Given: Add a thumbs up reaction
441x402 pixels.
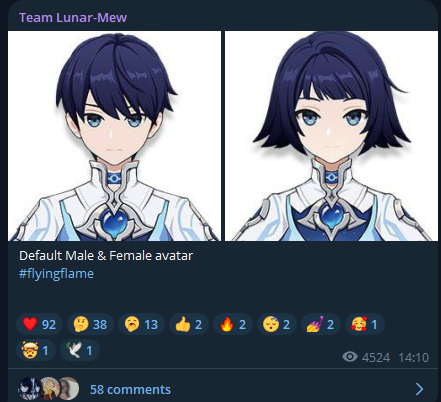Looking at the screenshot, I should click(x=189, y=324).
